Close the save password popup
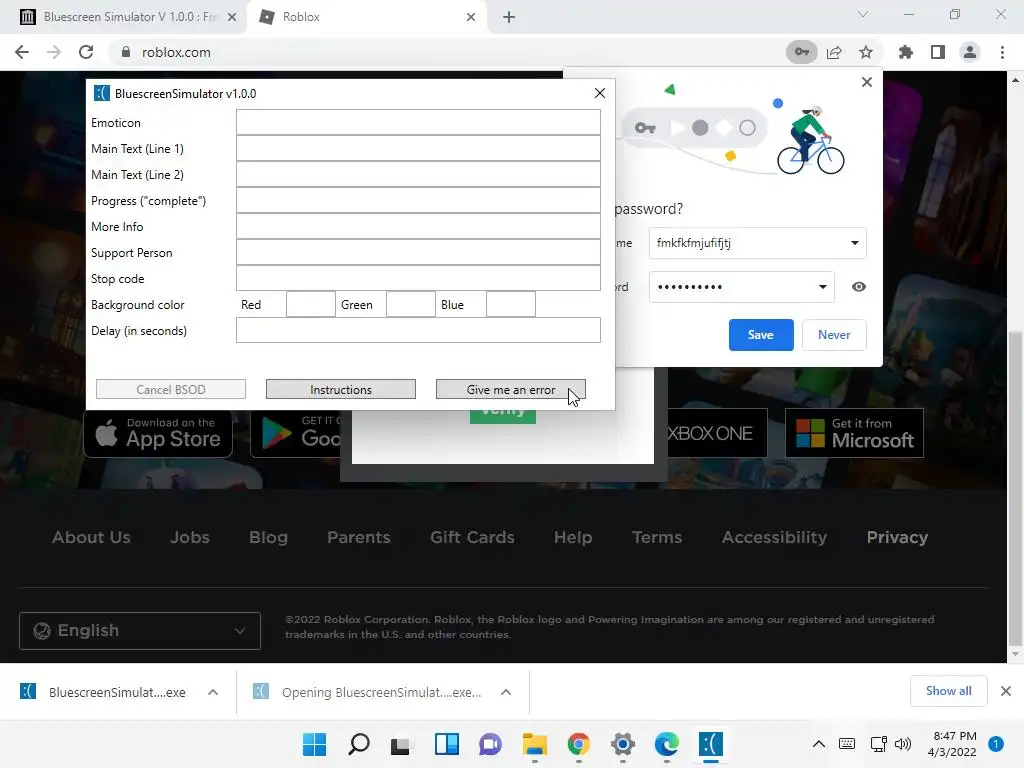Viewport: 1024px width, 768px height. (x=867, y=82)
